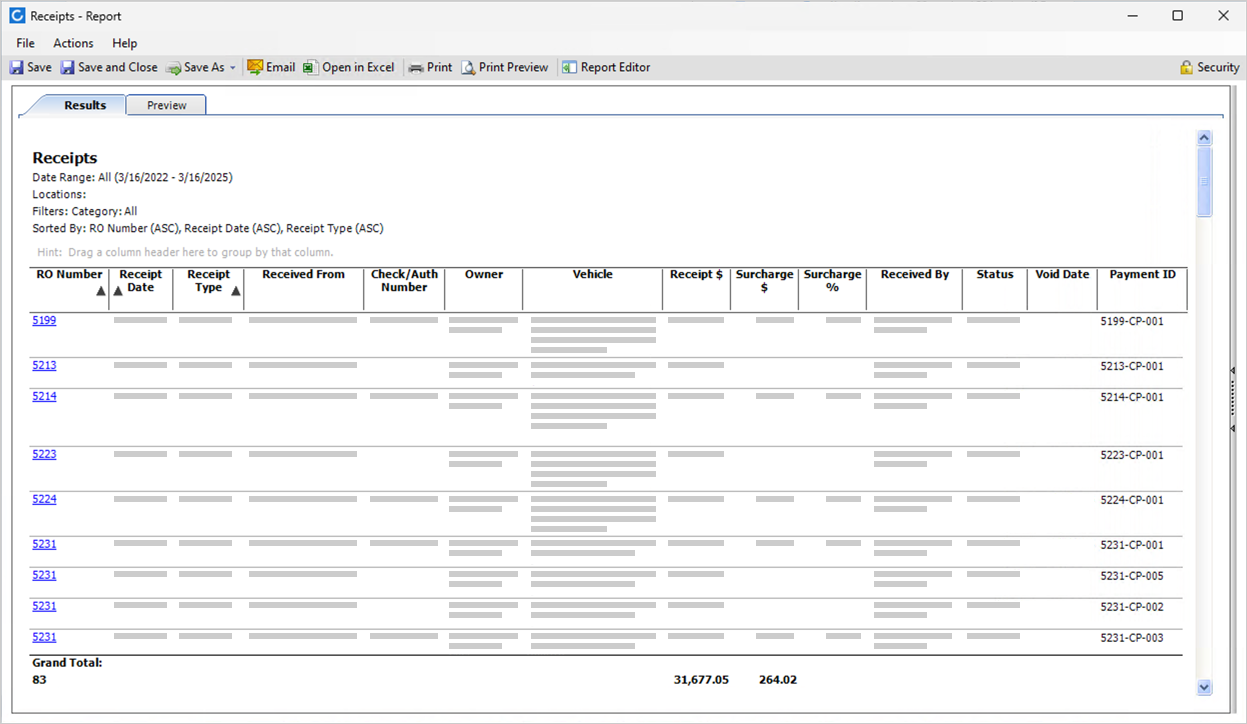Open repair order 5224 link

[x=44, y=500]
